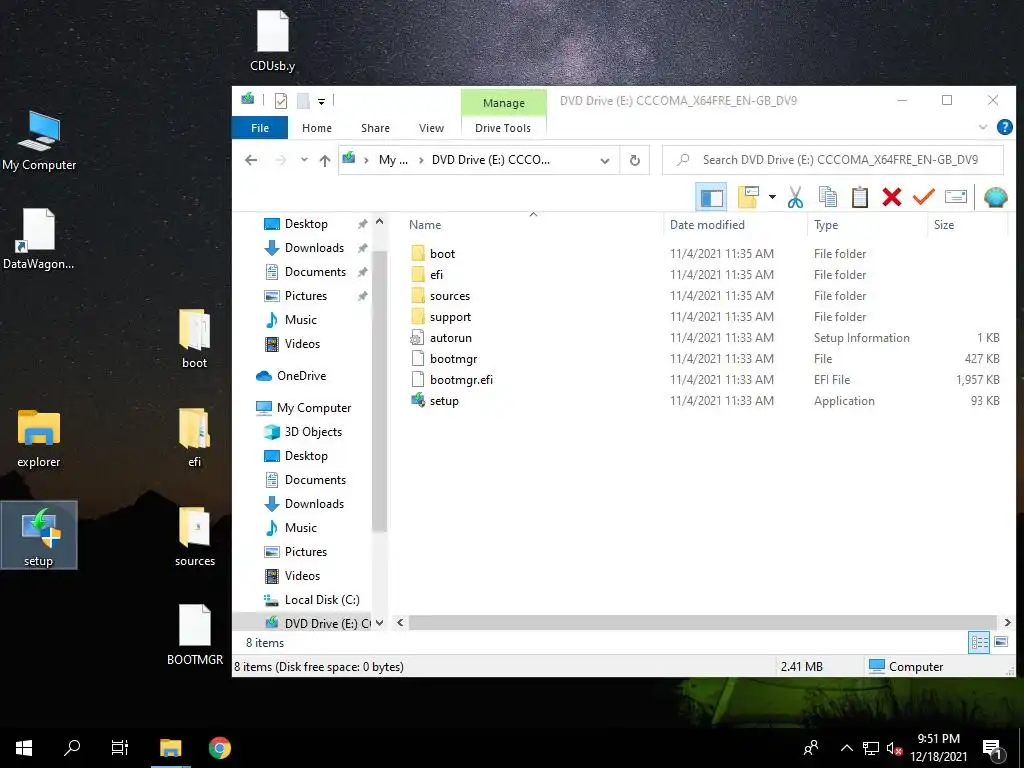The height and width of the screenshot is (768, 1024).
Task: Open the folder options dropdown arrow
Action: click(772, 197)
